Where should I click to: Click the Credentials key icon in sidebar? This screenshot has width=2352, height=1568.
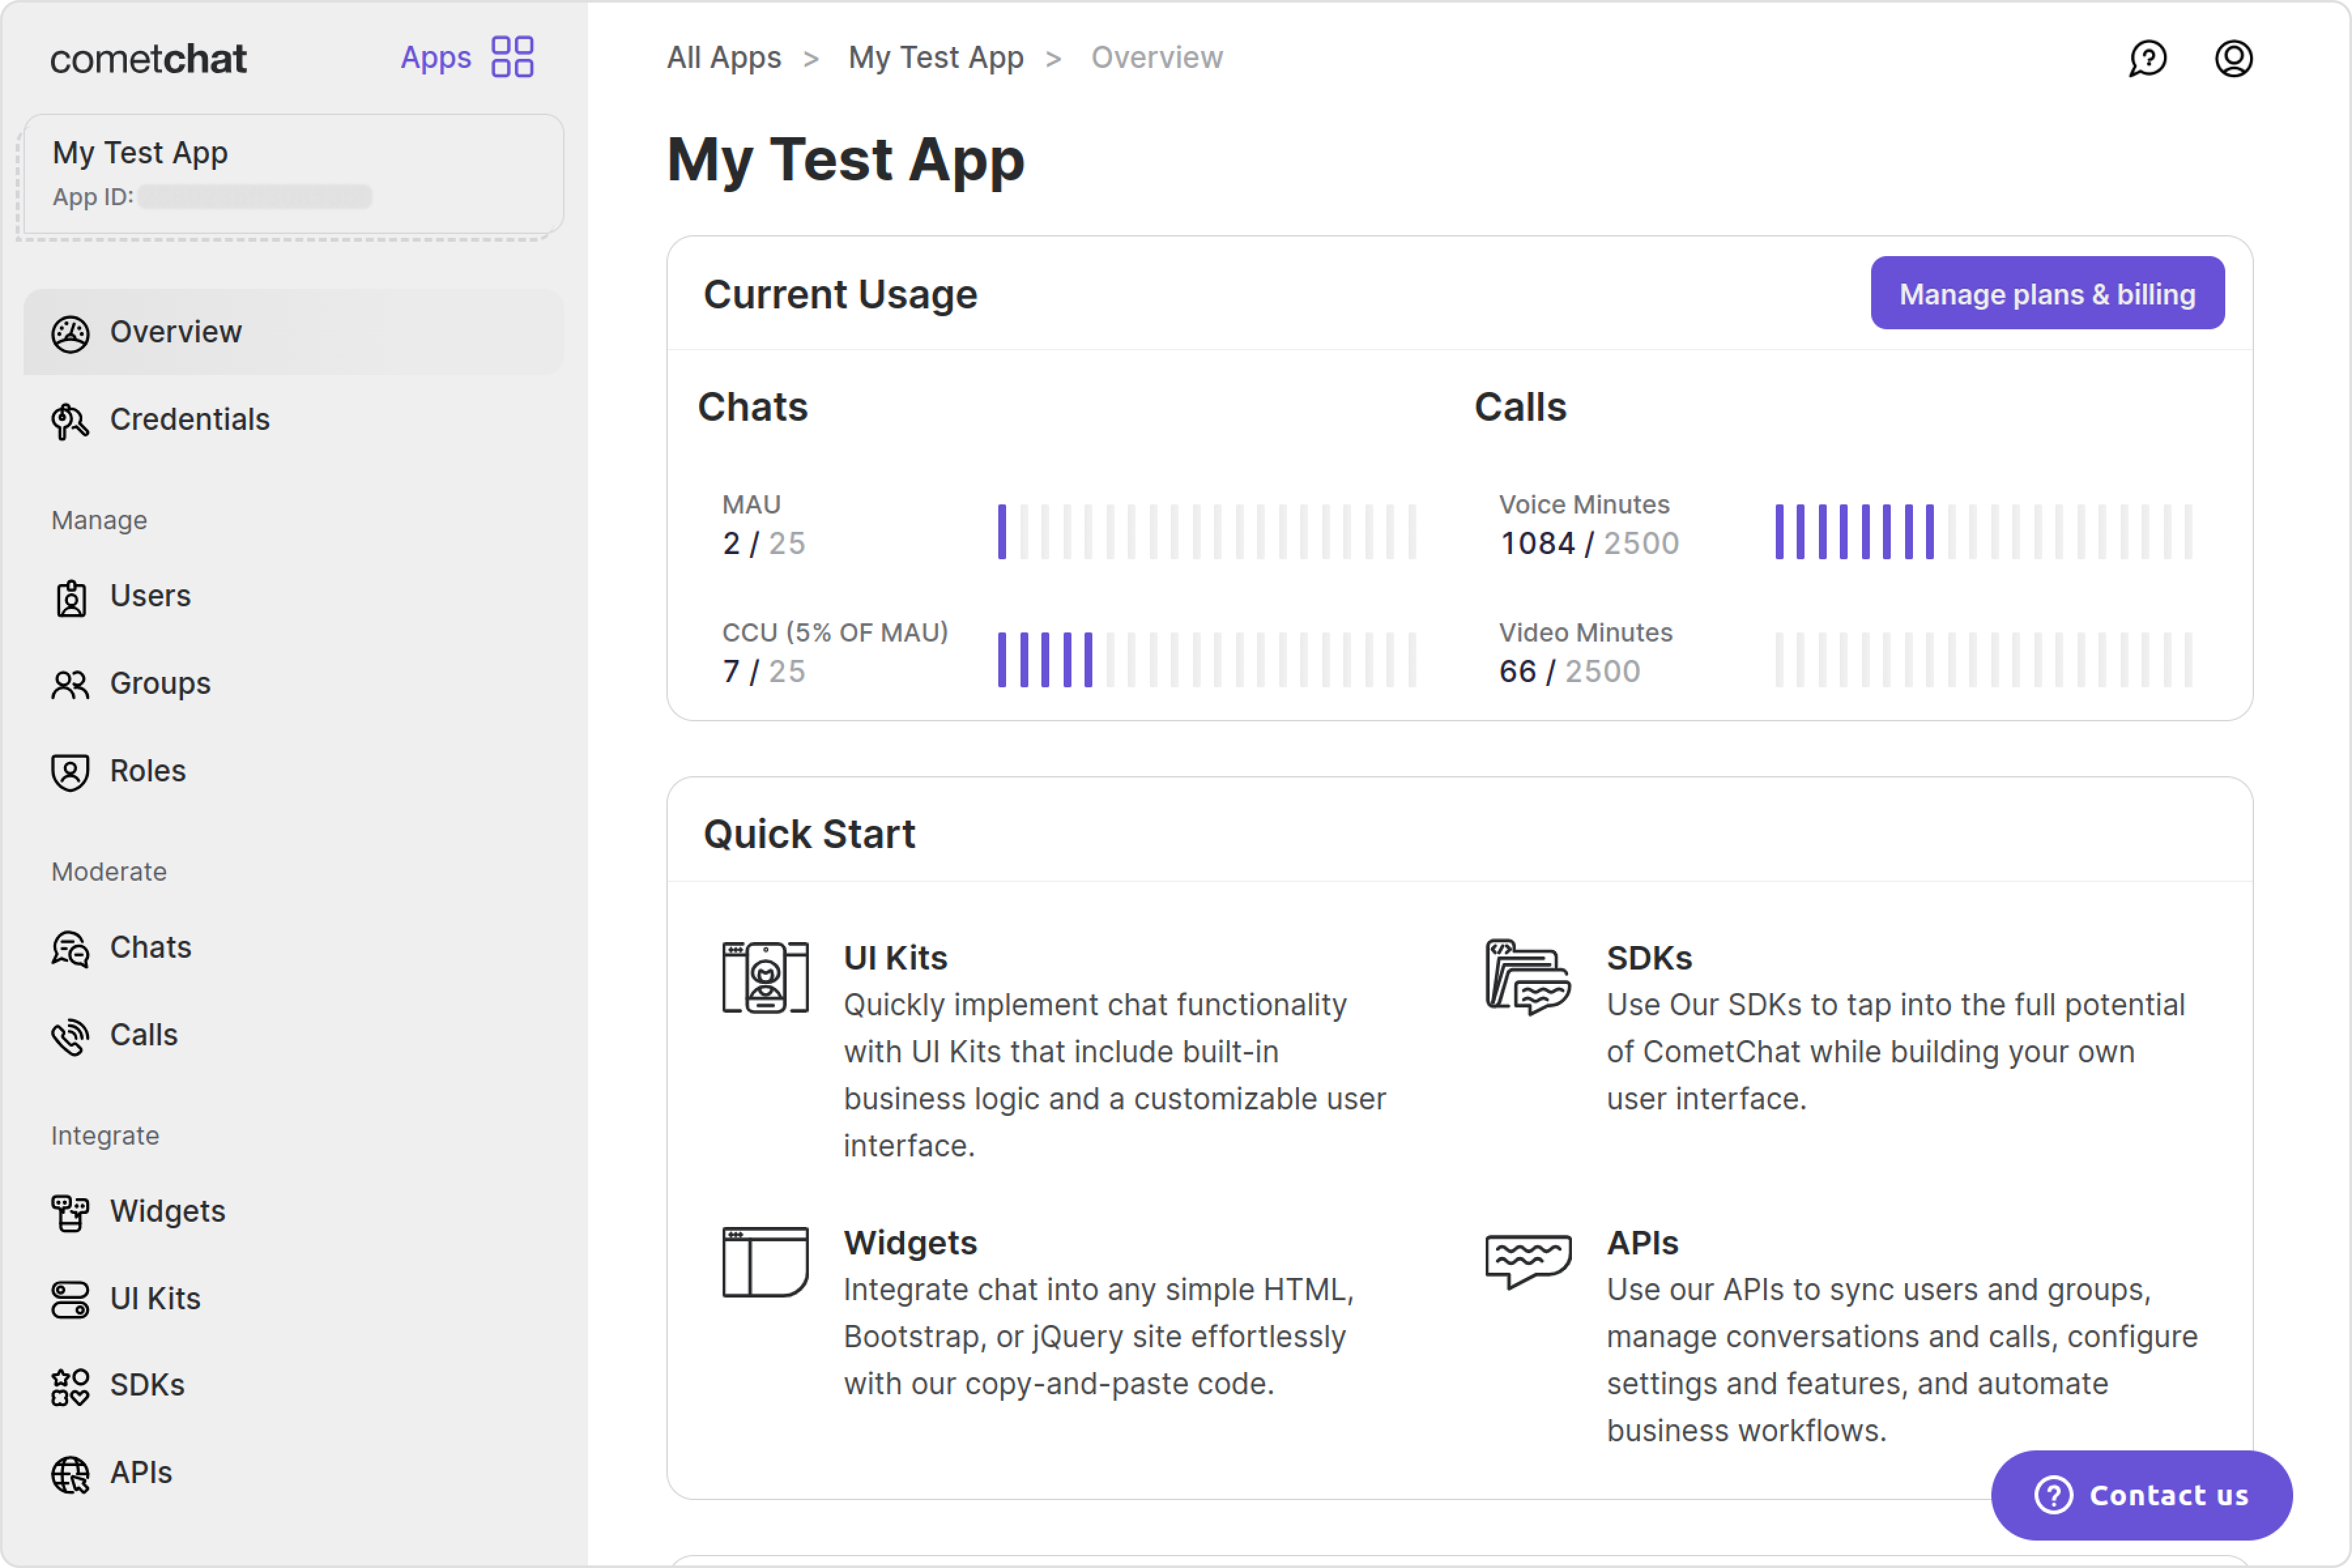[70, 420]
